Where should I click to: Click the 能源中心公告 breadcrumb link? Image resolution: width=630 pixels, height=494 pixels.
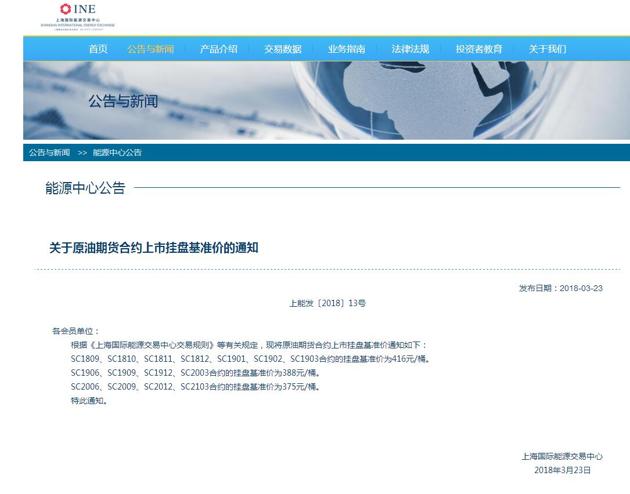[x=117, y=153]
